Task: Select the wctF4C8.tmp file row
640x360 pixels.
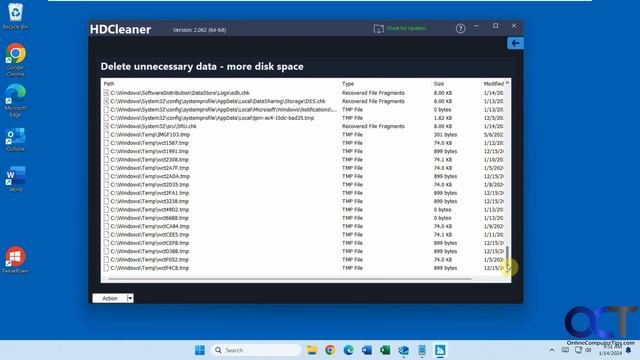Action: pos(304,268)
